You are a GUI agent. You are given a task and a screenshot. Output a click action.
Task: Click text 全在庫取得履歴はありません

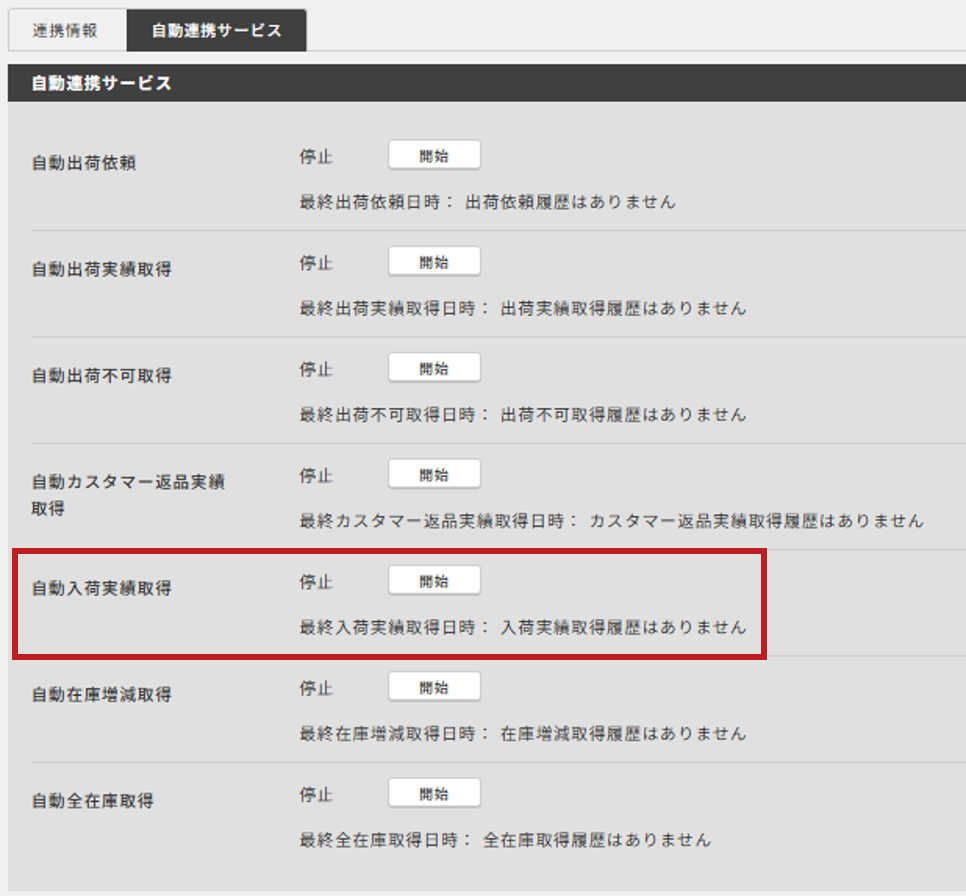tap(597, 840)
